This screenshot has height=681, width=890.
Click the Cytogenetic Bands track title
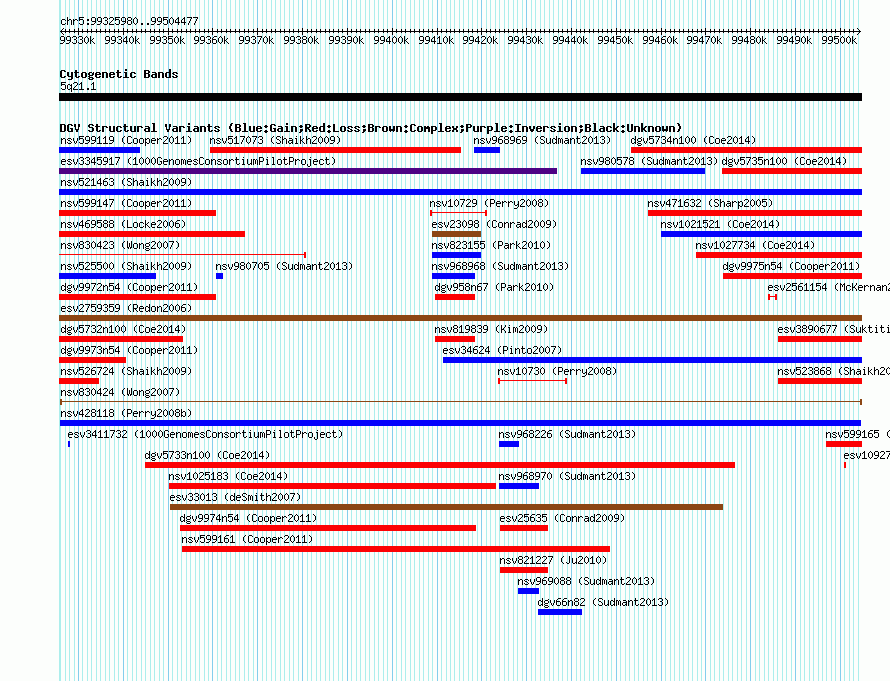tap(119, 74)
